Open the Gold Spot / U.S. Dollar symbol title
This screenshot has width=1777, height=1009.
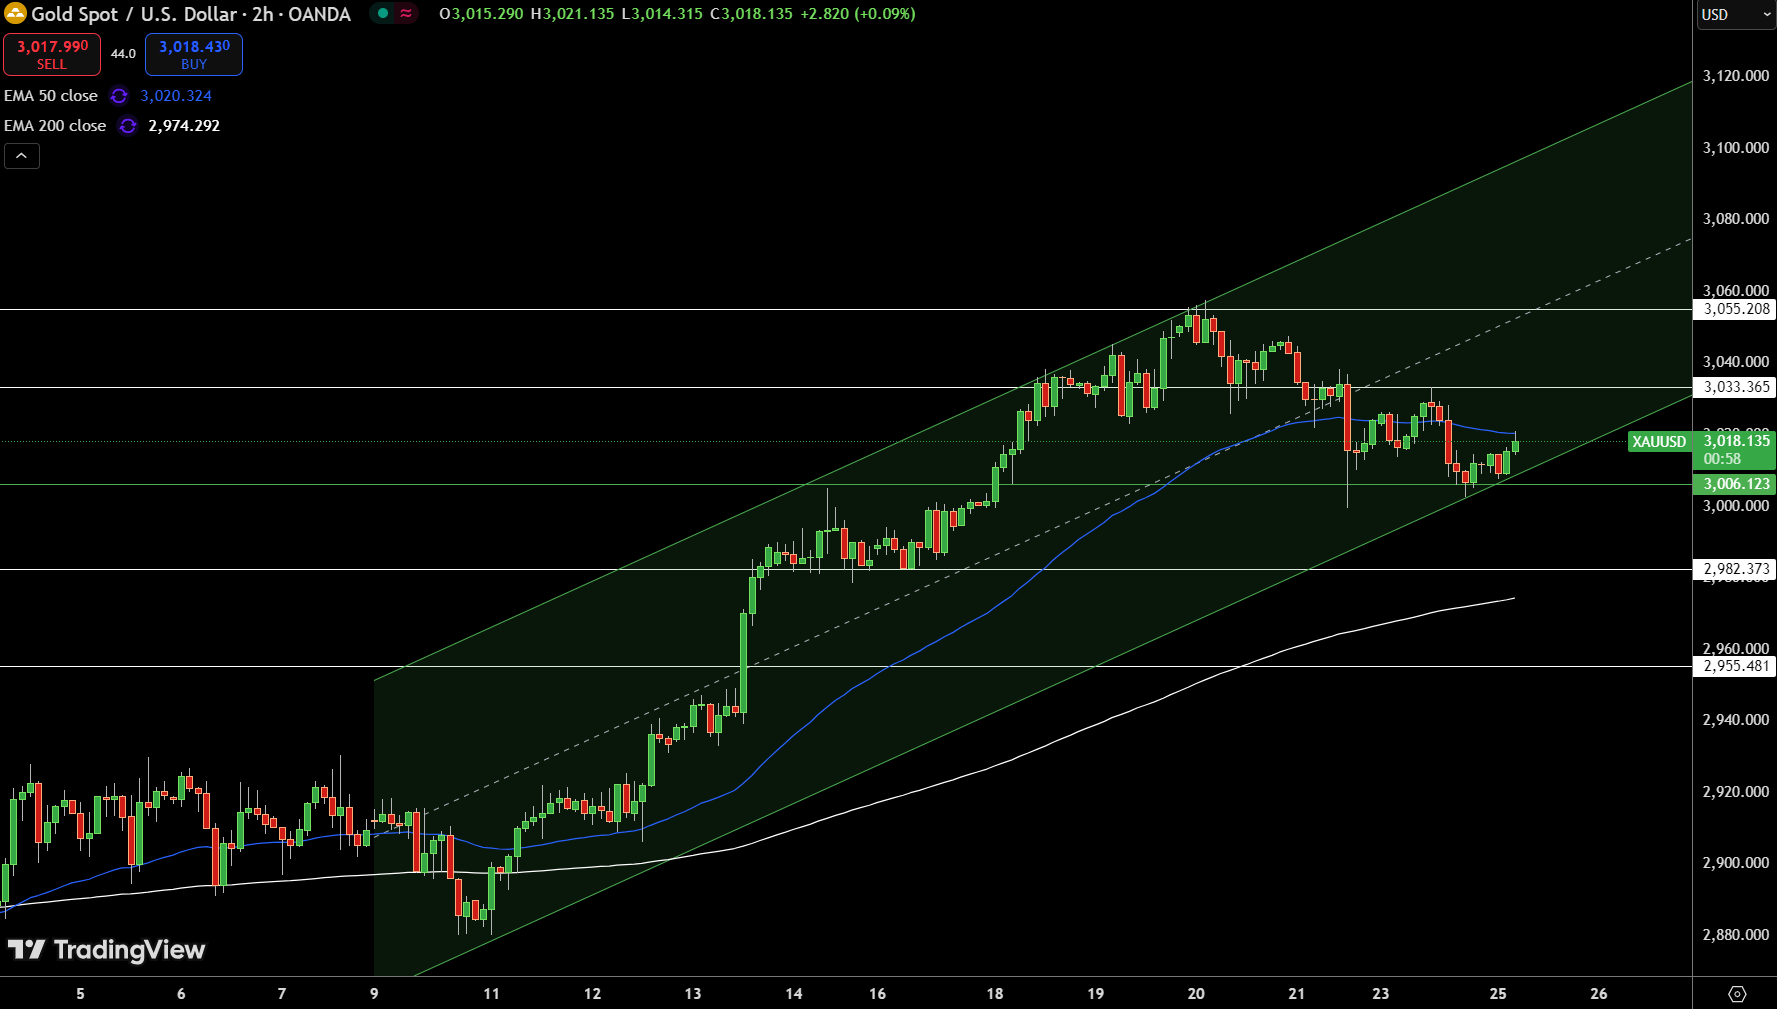(x=191, y=14)
